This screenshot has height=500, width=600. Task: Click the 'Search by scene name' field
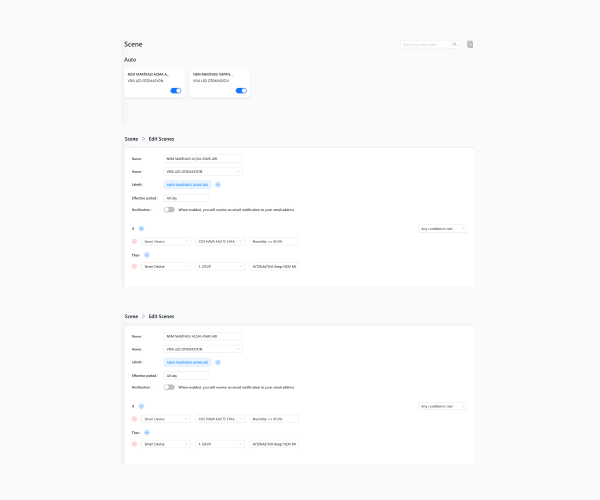(x=426, y=44)
